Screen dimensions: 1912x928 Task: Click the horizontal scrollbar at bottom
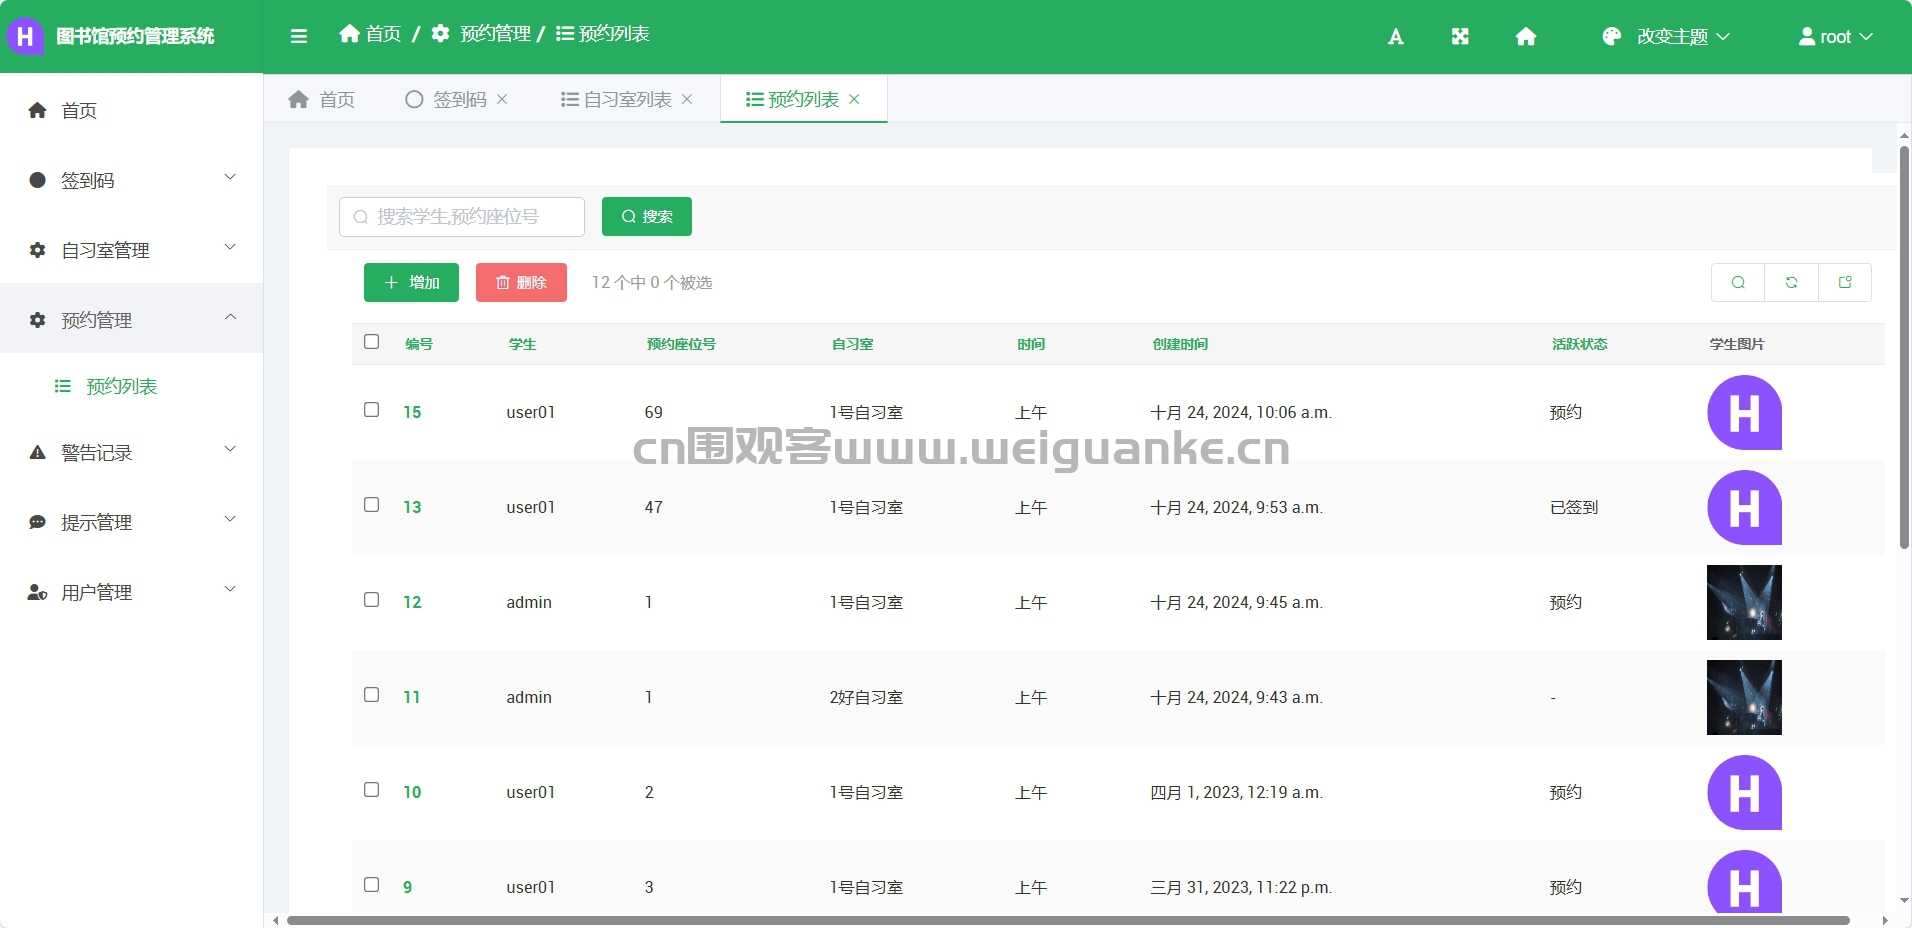point(1068,920)
